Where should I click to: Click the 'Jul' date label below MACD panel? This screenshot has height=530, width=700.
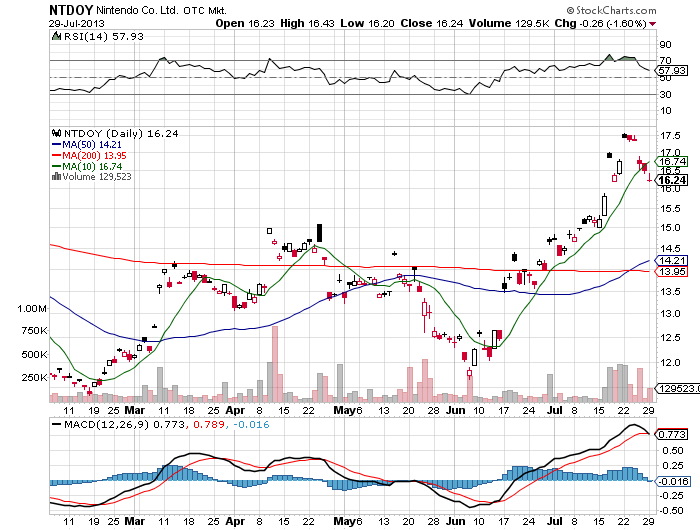[x=554, y=521]
